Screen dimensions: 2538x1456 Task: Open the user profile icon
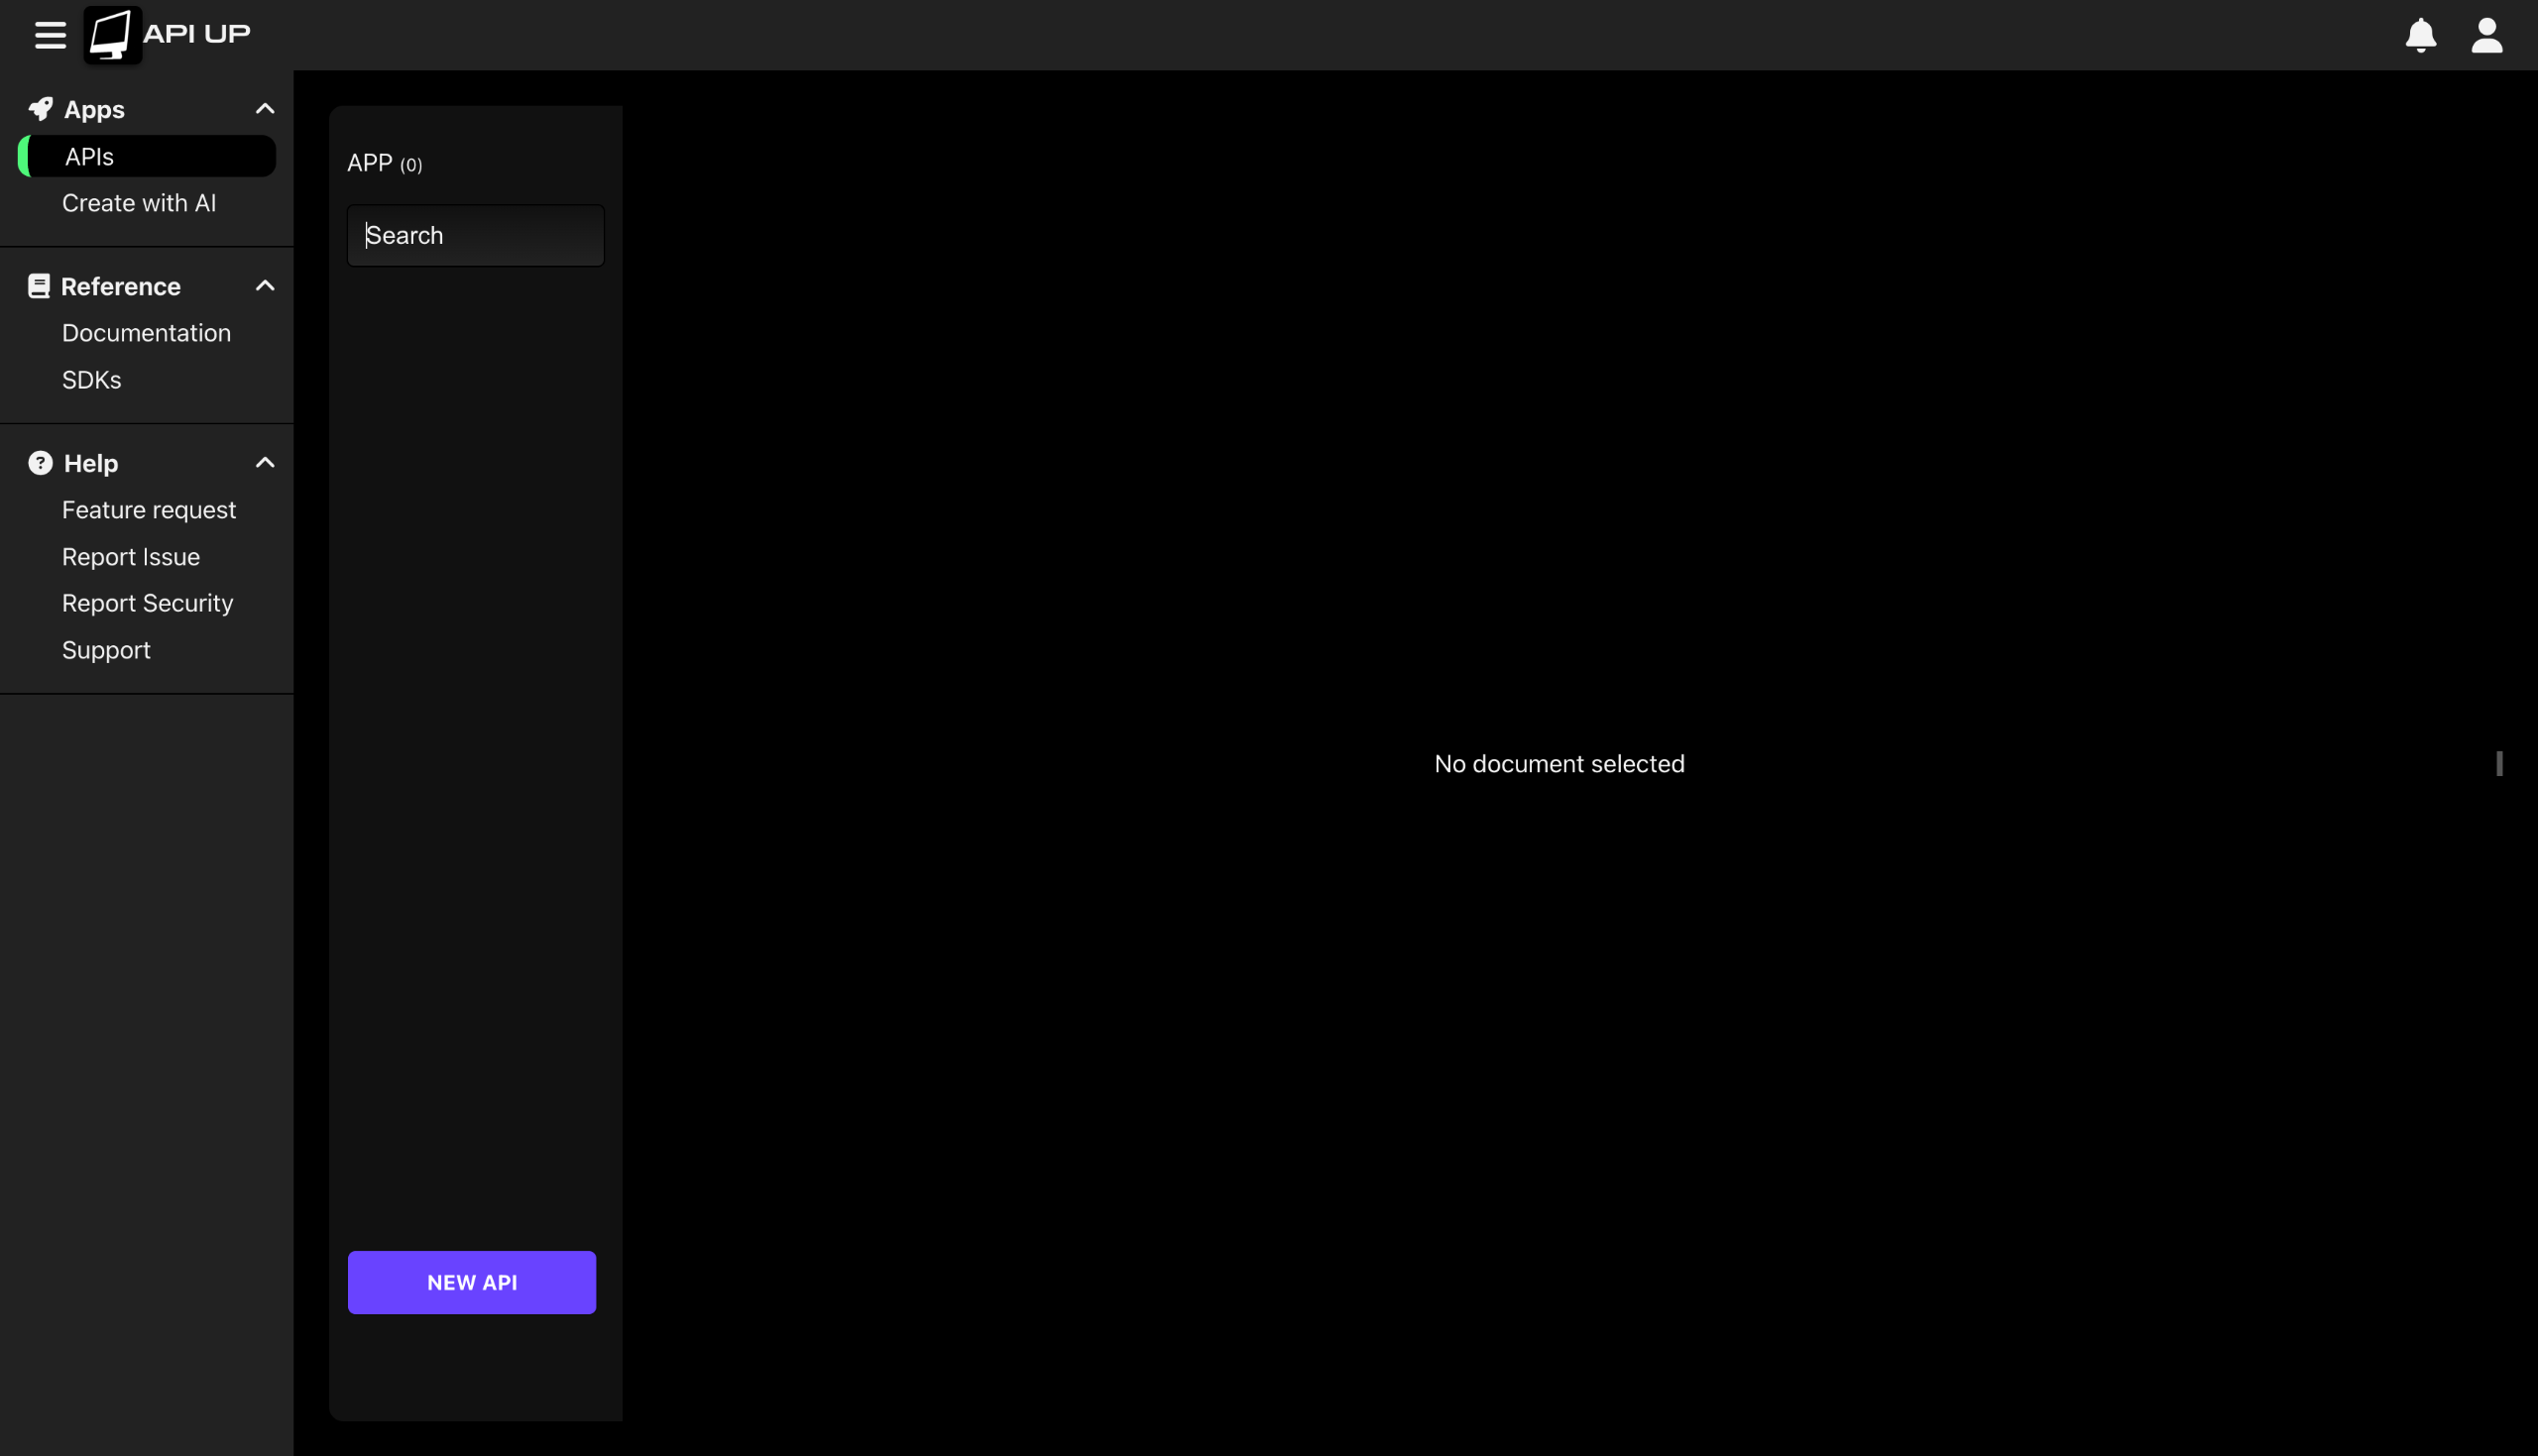[x=2486, y=35]
